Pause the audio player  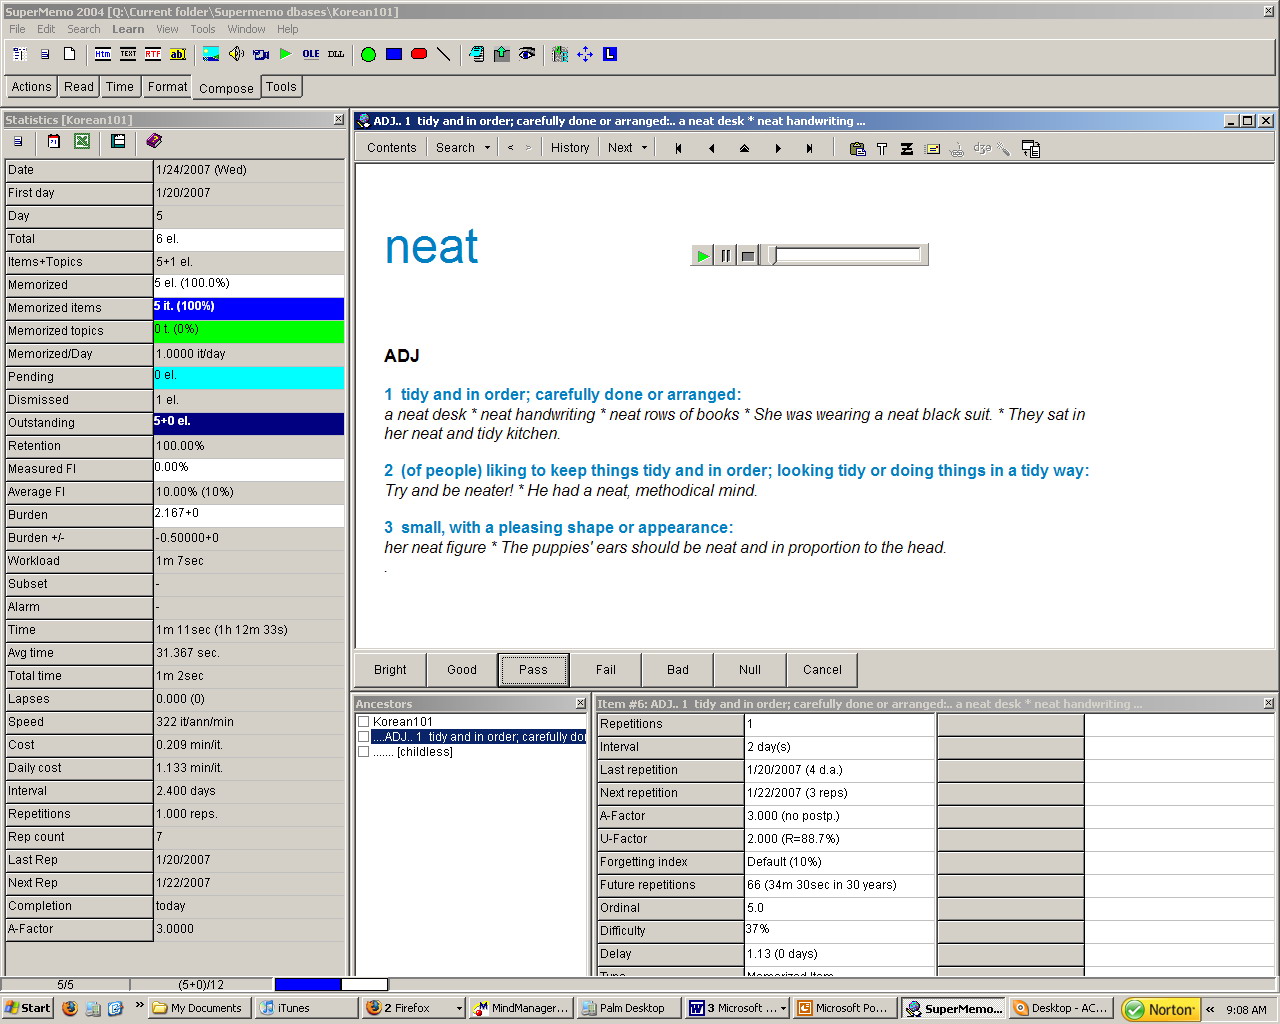pos(725,256)
